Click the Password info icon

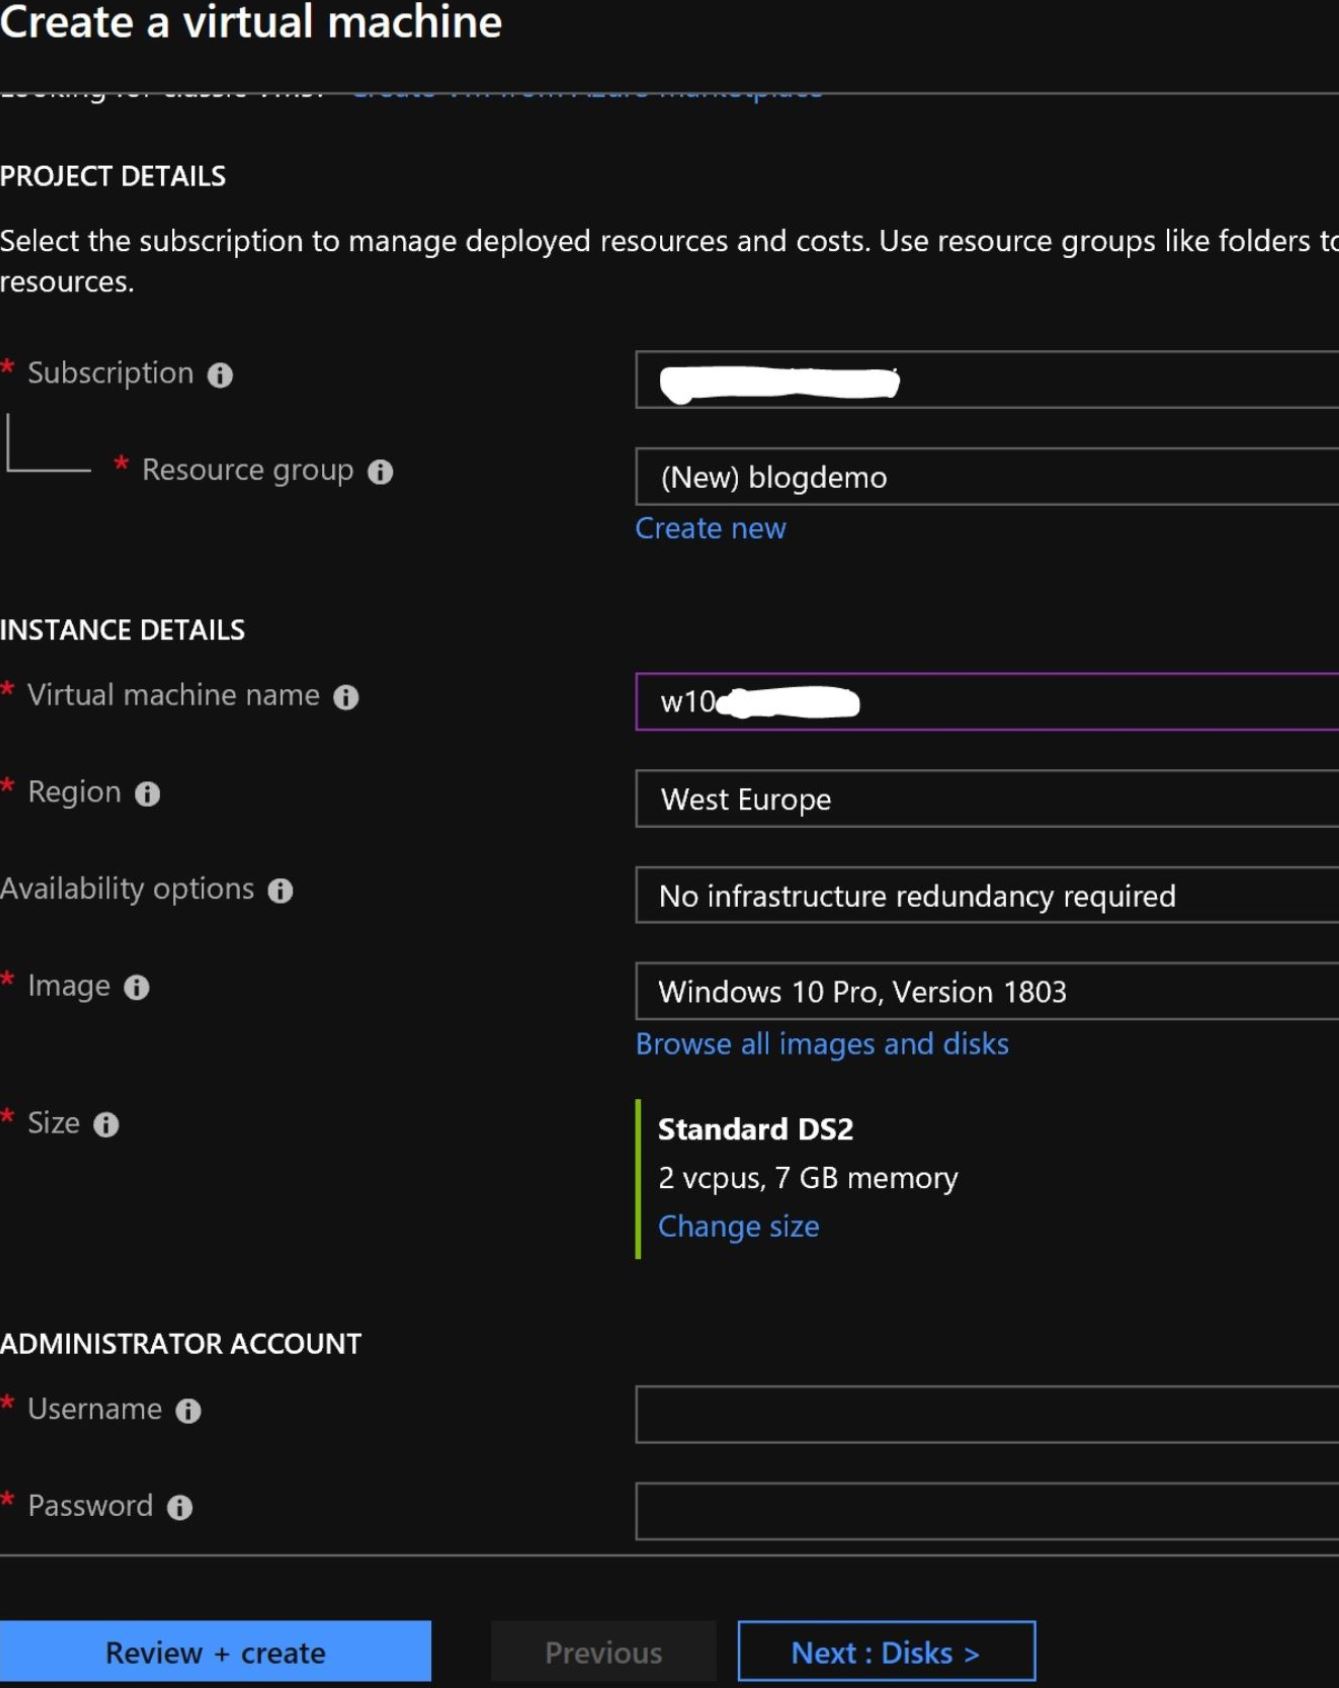tap(180, 1508)
